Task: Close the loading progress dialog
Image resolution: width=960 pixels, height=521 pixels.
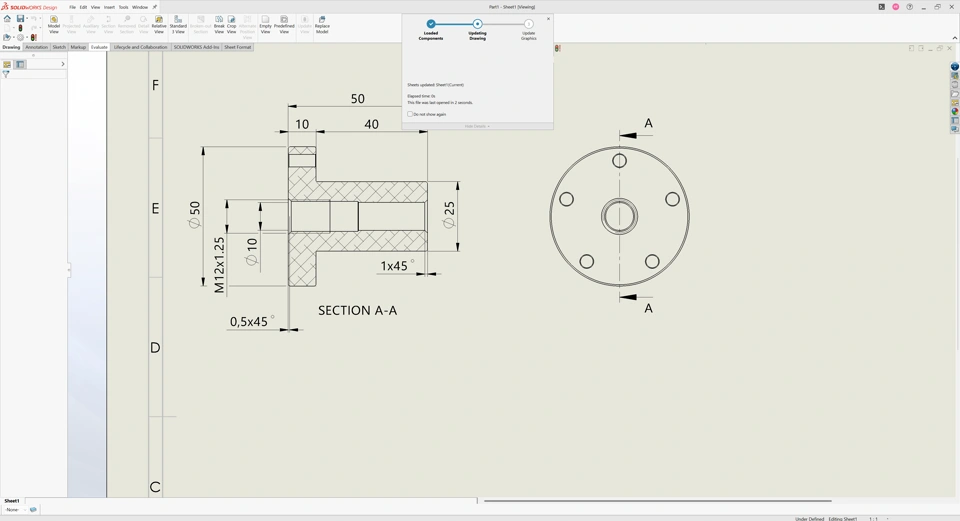Action: tap(548, 19)
